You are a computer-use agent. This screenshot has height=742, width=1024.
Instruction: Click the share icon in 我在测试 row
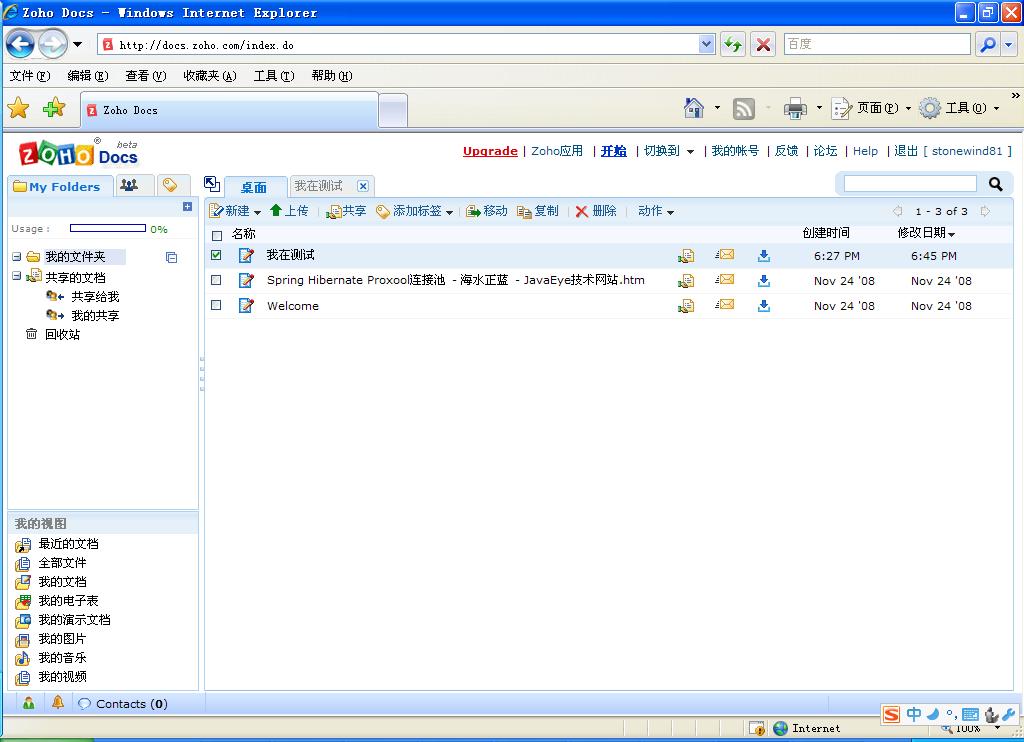(686, 256)
